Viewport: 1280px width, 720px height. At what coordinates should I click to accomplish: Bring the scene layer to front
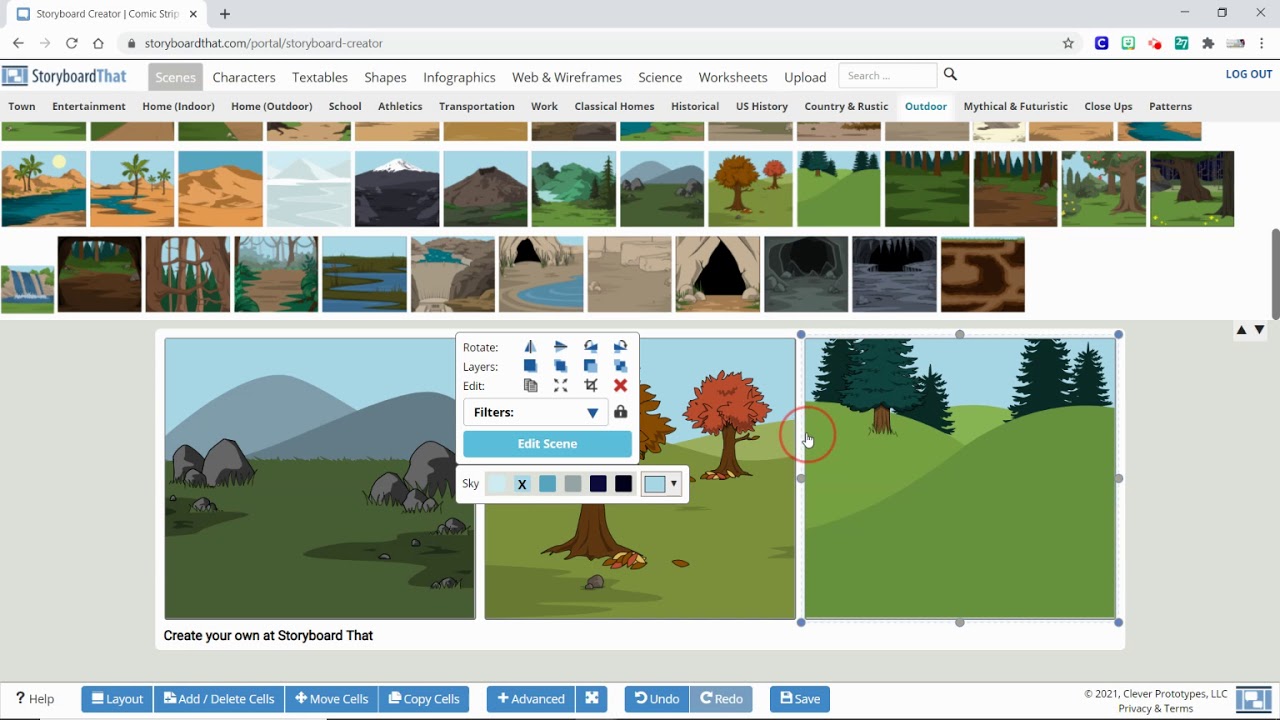click(530, 366)
